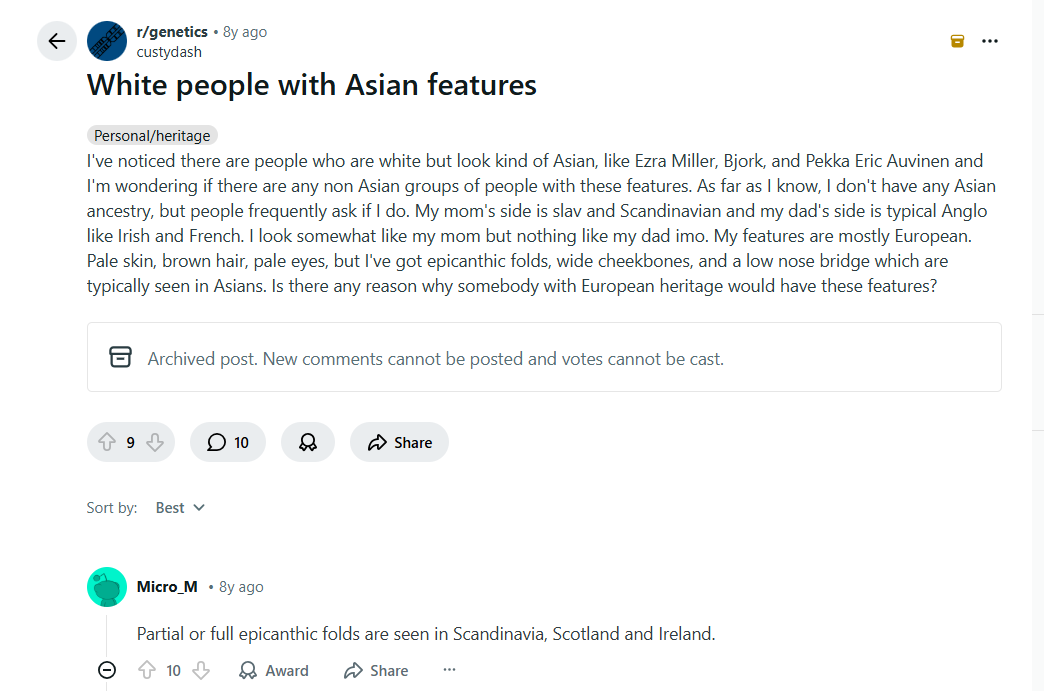The width and height of the screenshot is (1044, 691).
Task: Open Micro_M comment's more options menu
Action: point(449,670)
